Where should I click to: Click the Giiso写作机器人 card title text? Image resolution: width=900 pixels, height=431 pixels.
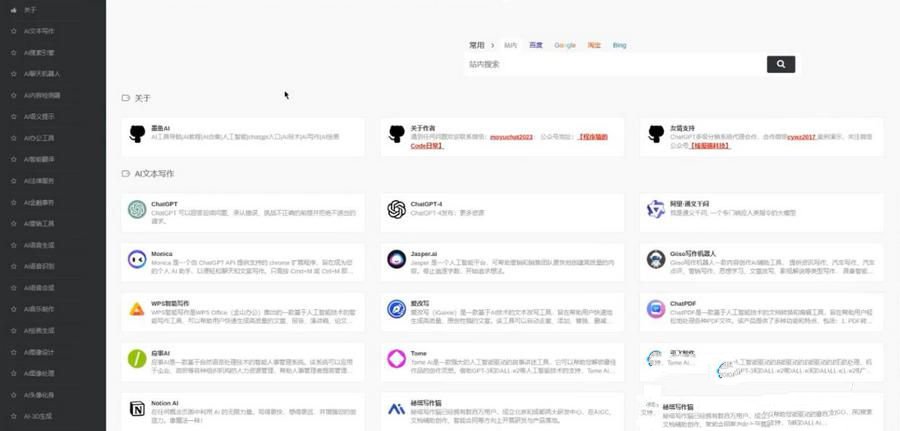pyautogui.click(x=693, y=254)
